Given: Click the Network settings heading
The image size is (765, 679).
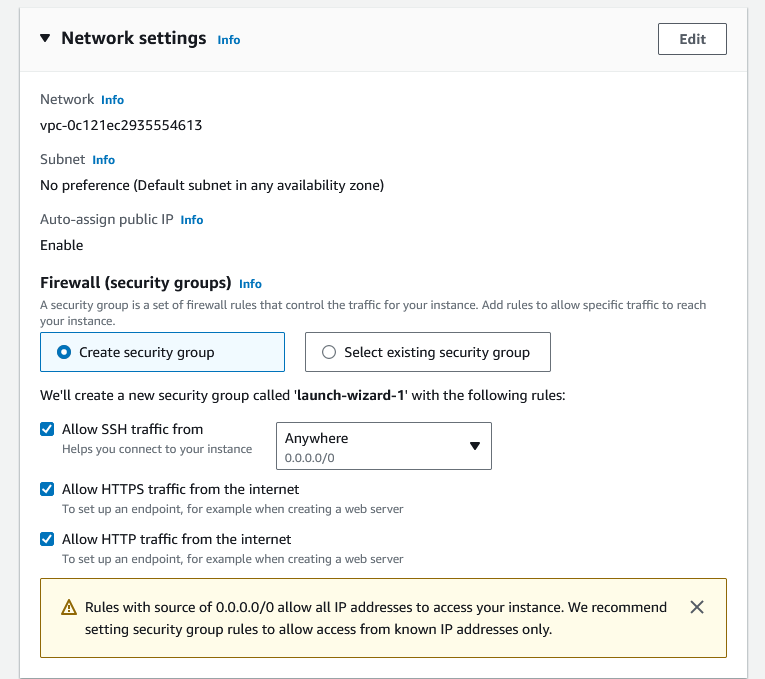Looking at the screenshot, I should point(133,38).
